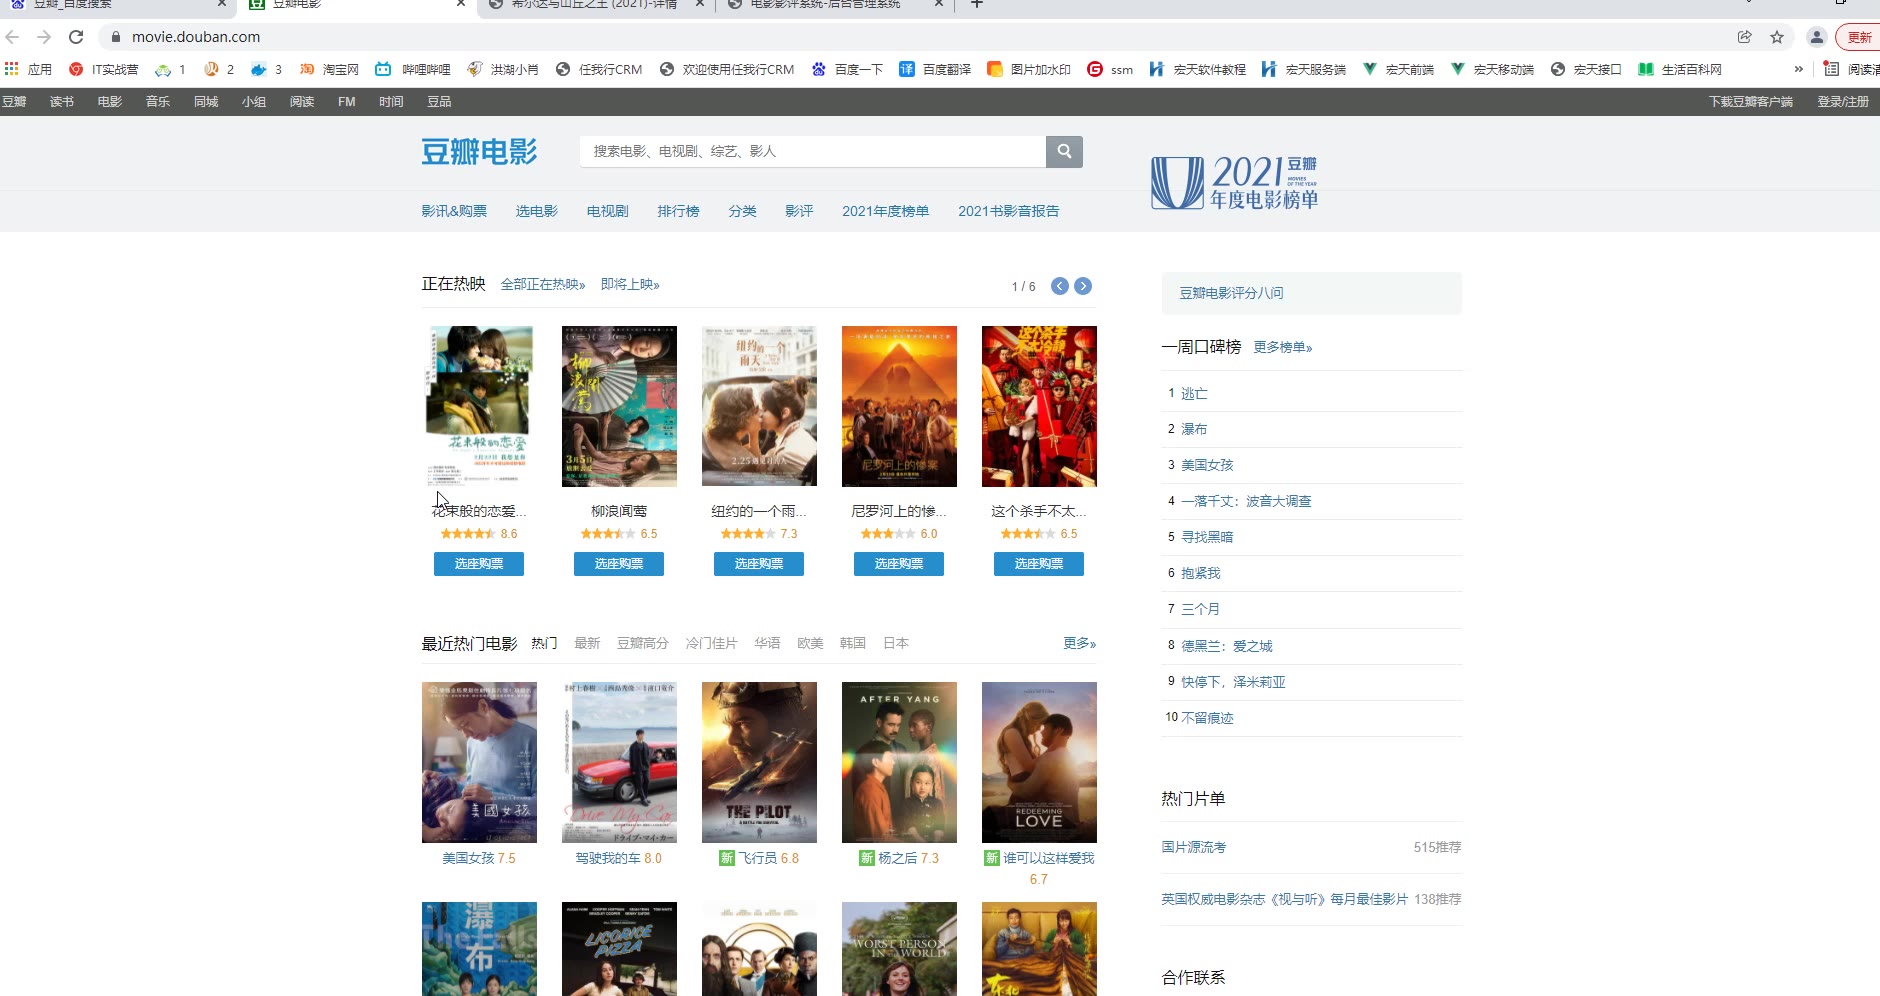Viewport: 1880px width, 996px height.
Task: Open the 宏天软件教程 bookmark
Action: 1198,69
